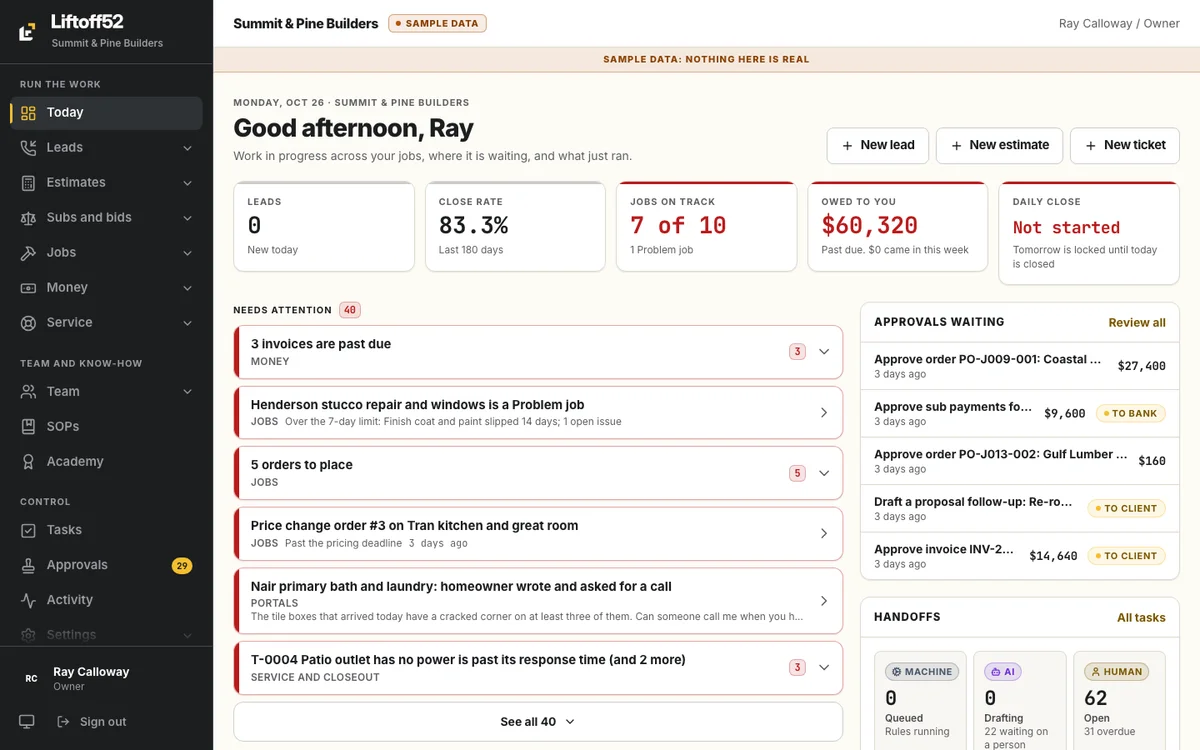Open the Close rate 83.3% card

pyautogui.click(x=515, y=227)
